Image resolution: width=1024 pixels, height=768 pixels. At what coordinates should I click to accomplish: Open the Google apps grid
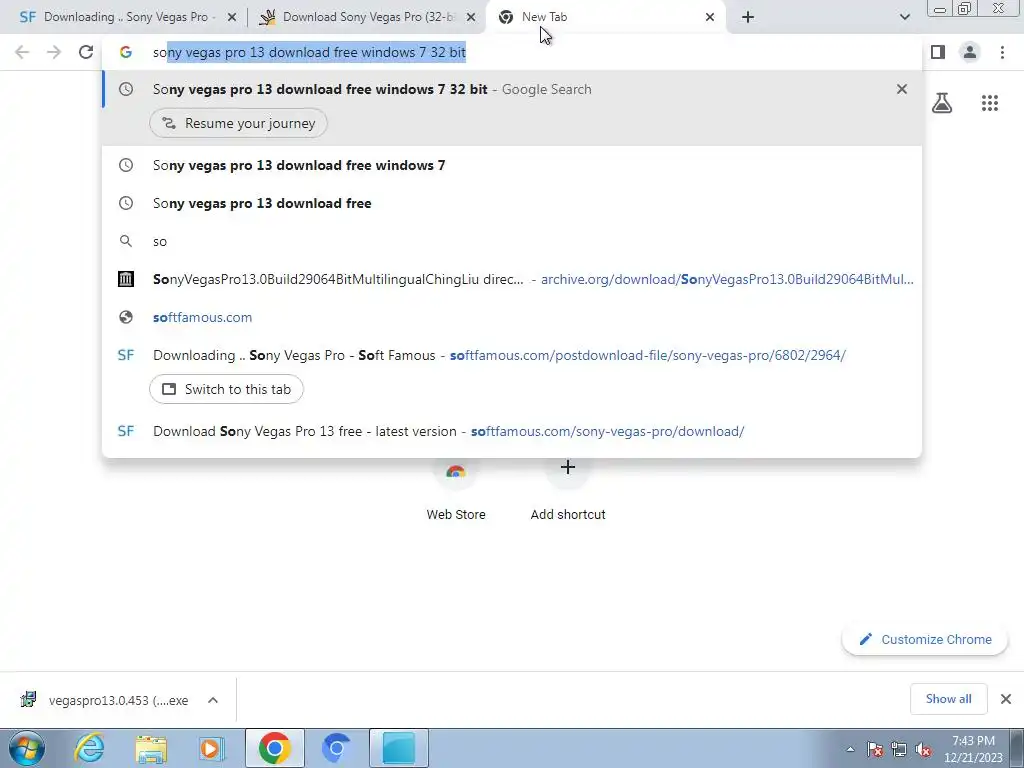click(x=990, y=103)
